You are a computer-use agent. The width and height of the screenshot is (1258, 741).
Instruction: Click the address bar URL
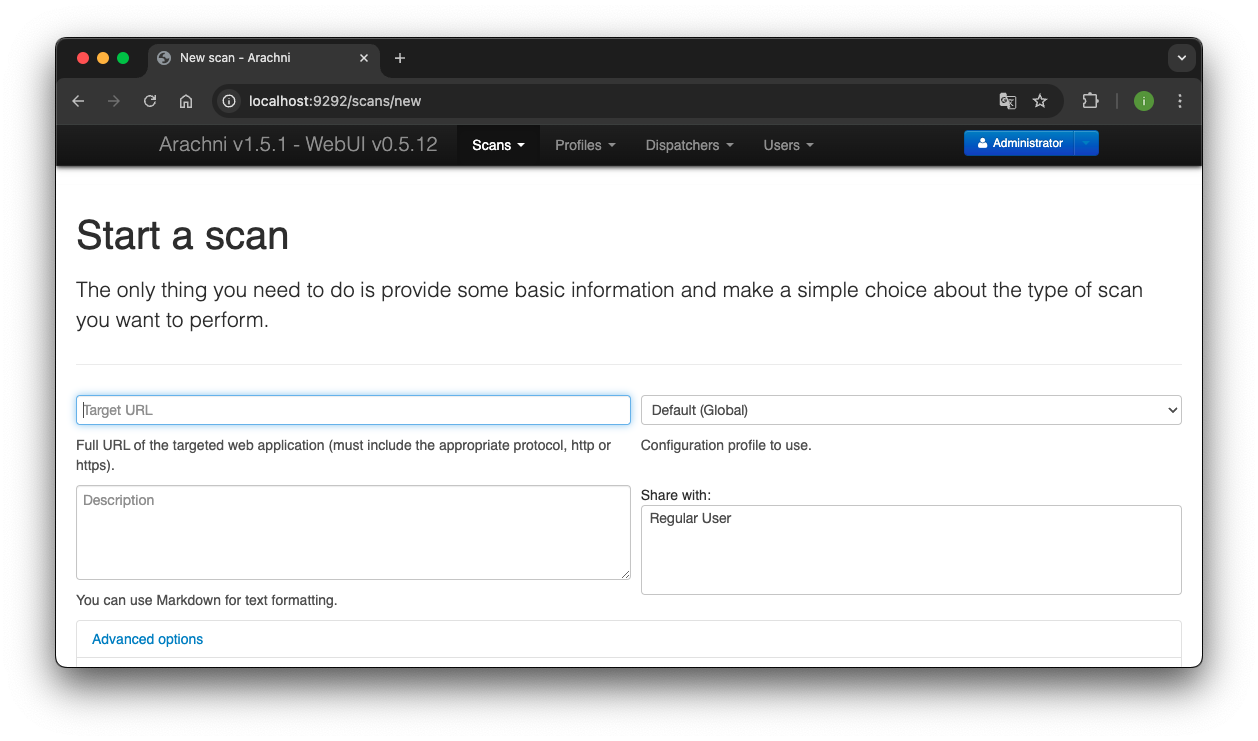point(335,101)
